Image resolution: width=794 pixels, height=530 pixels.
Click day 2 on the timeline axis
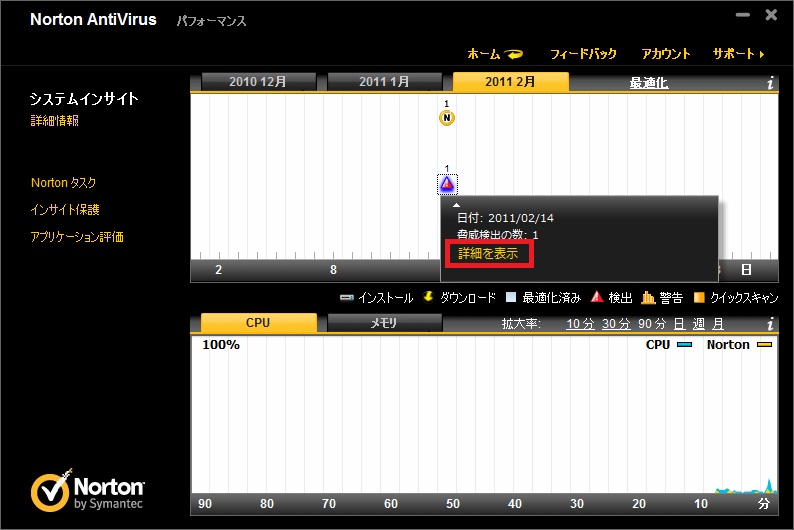pyautogui.click(x=218, y=270)
